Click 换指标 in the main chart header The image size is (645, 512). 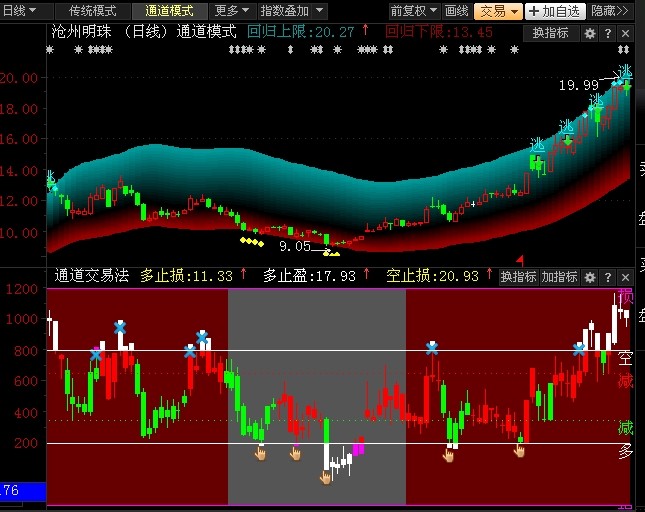click(550, 33)
